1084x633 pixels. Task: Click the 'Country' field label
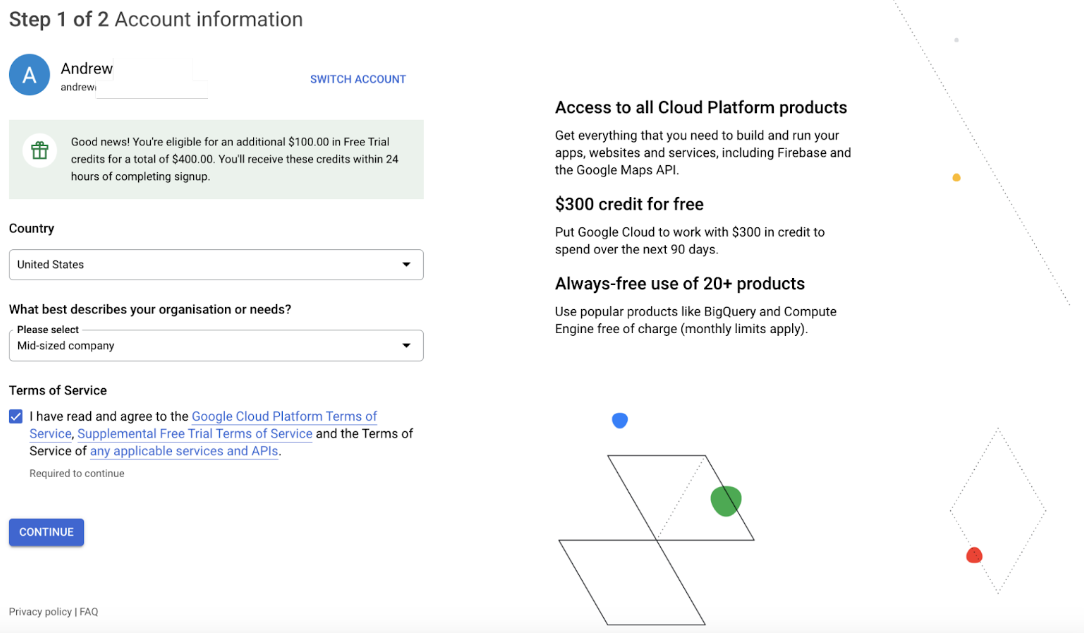(x=31, y=229)
